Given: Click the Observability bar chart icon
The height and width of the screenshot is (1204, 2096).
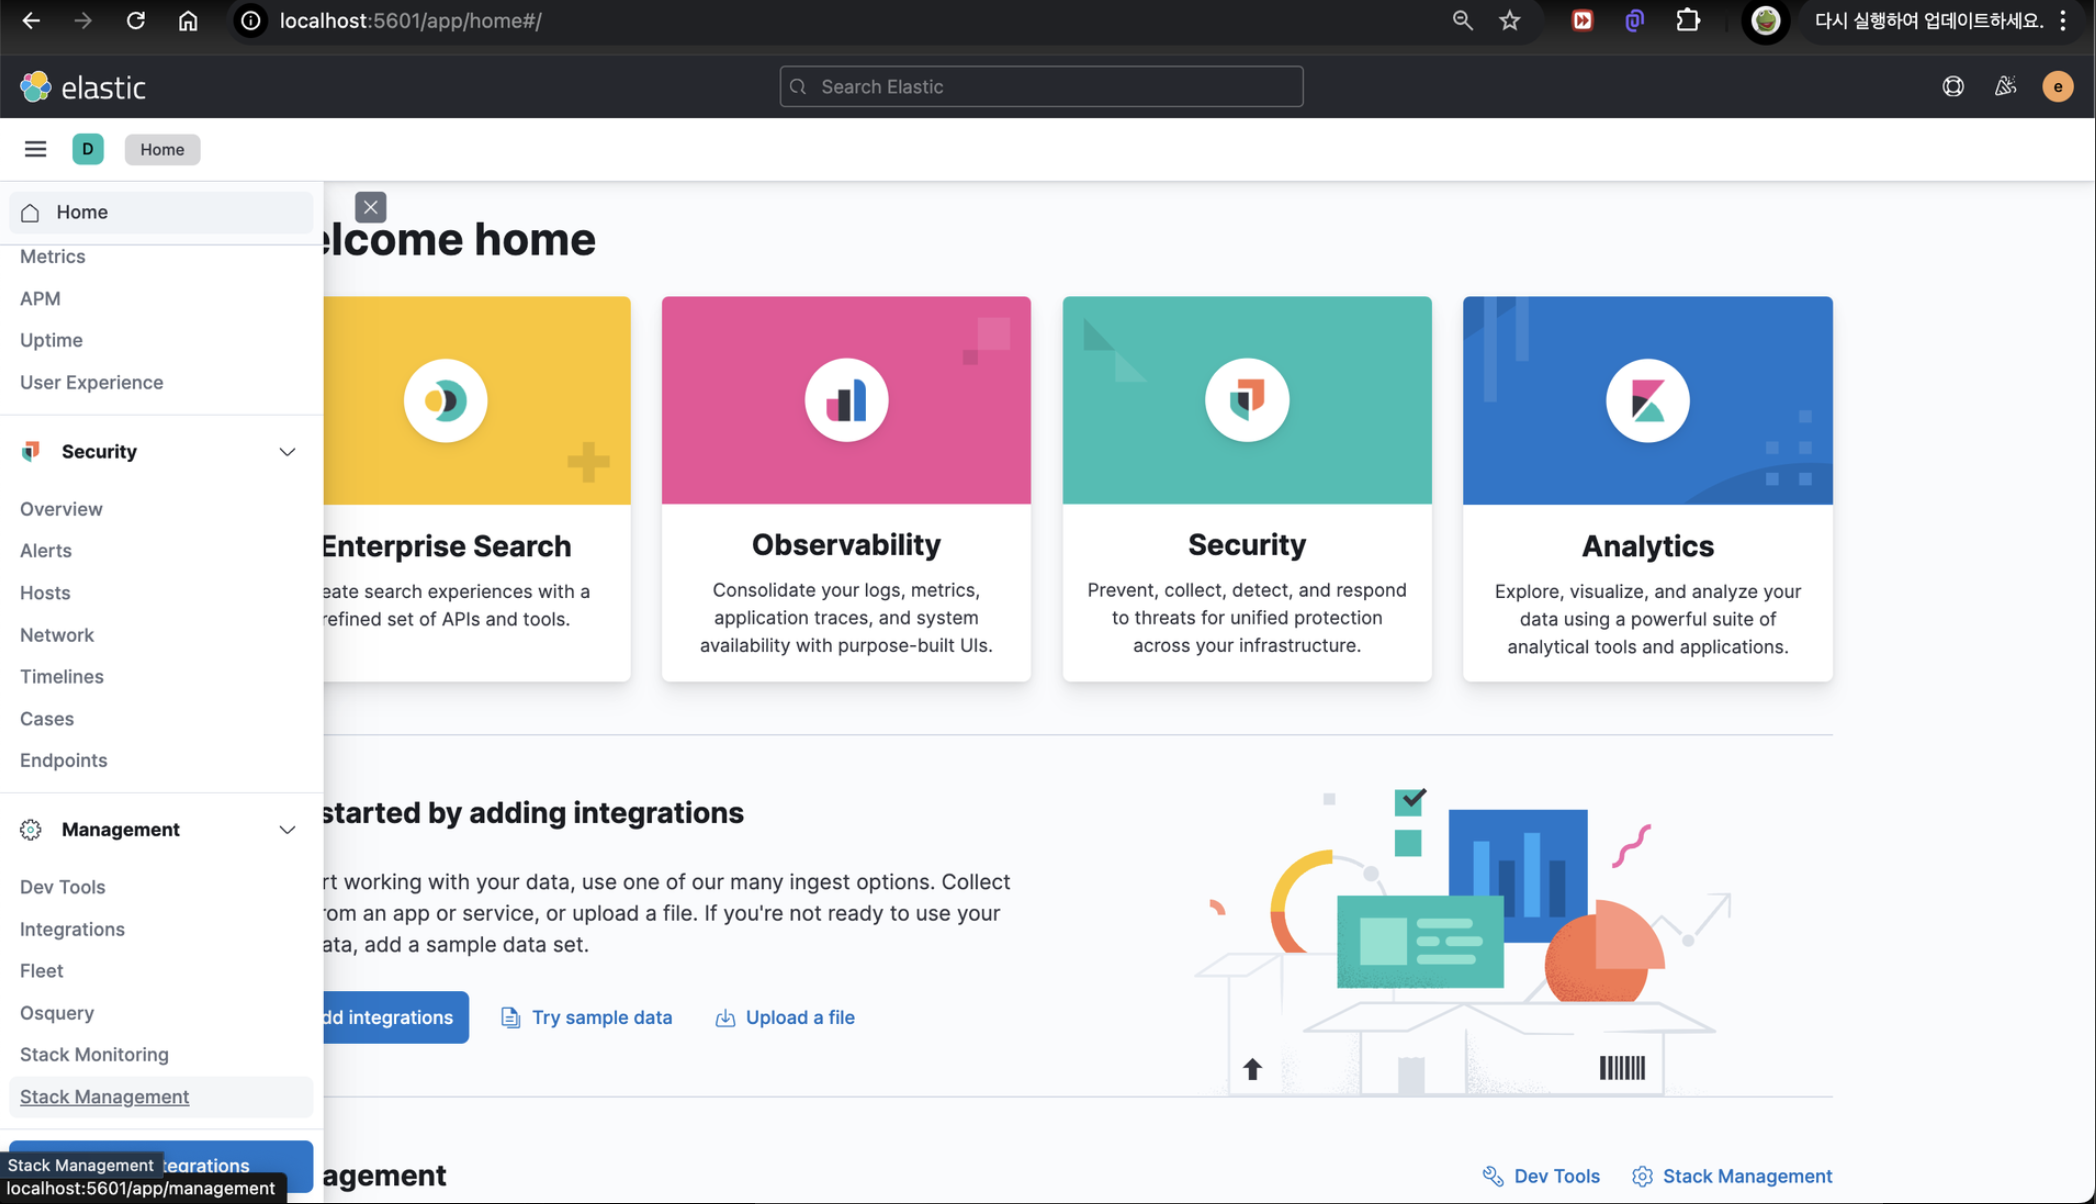Looking at the screenshot, I should click(846, 401).
